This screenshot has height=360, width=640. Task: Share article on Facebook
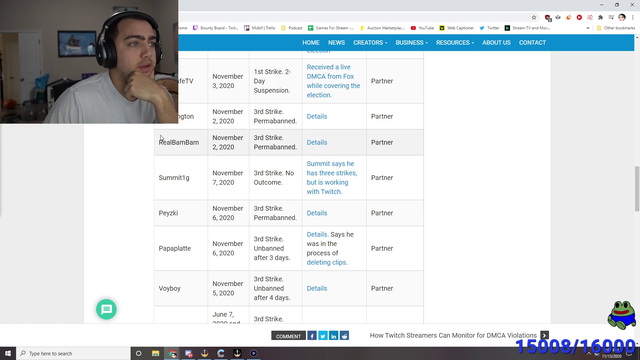pos(312,336)
